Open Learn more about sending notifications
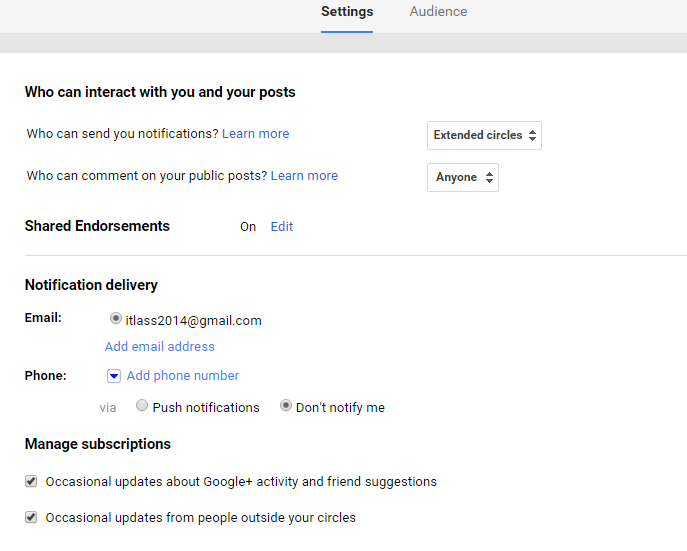 pyautogui.click(x=255, y=134)
